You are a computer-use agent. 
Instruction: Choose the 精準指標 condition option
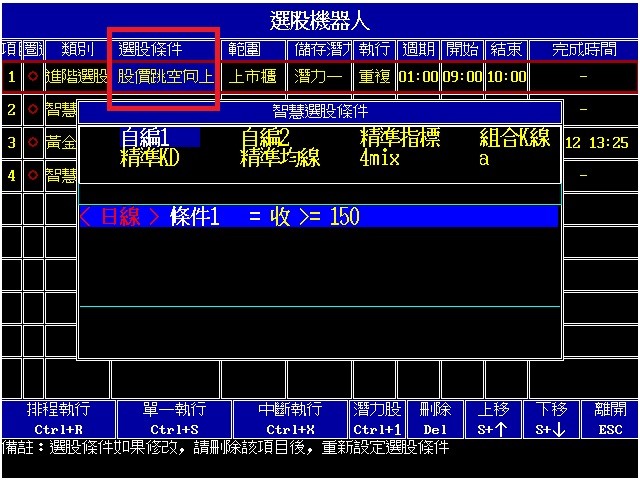[400, 138]
